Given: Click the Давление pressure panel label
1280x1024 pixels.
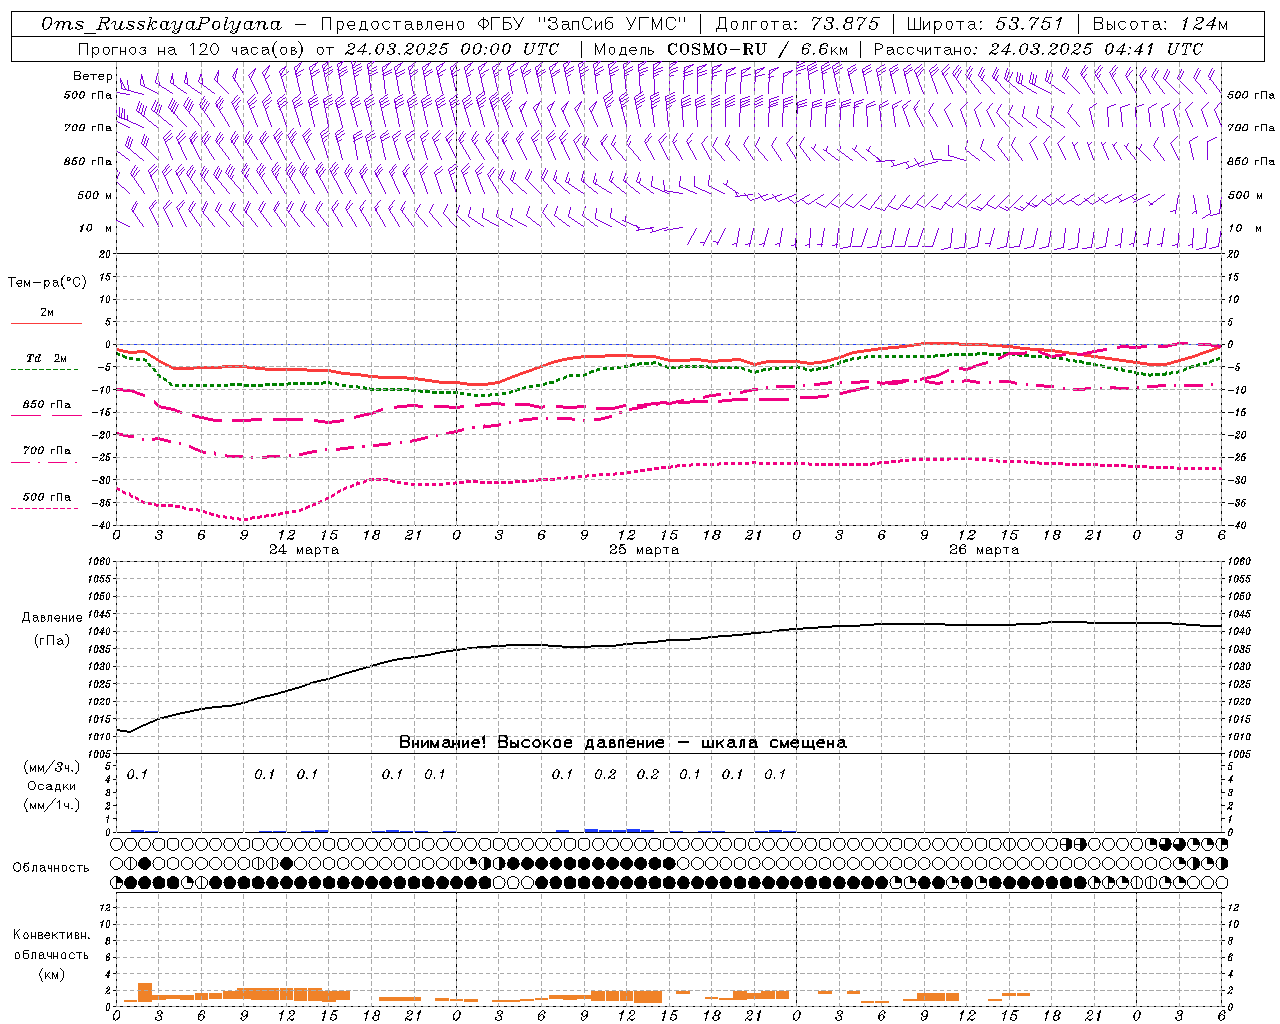Looking at the screenshot, I should point(52,618).
